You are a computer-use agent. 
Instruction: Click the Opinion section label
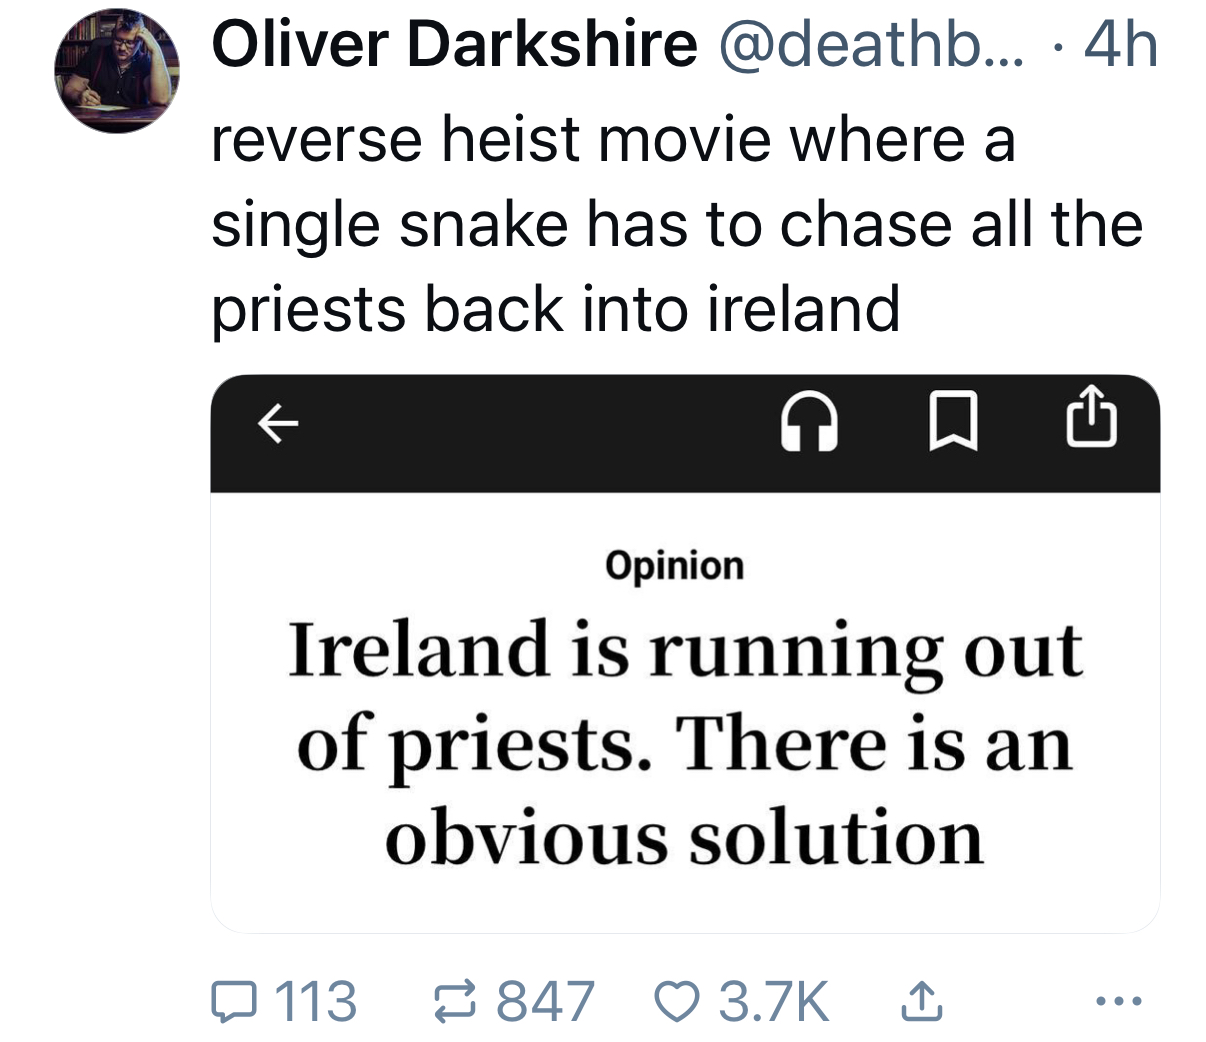(674, 566)
